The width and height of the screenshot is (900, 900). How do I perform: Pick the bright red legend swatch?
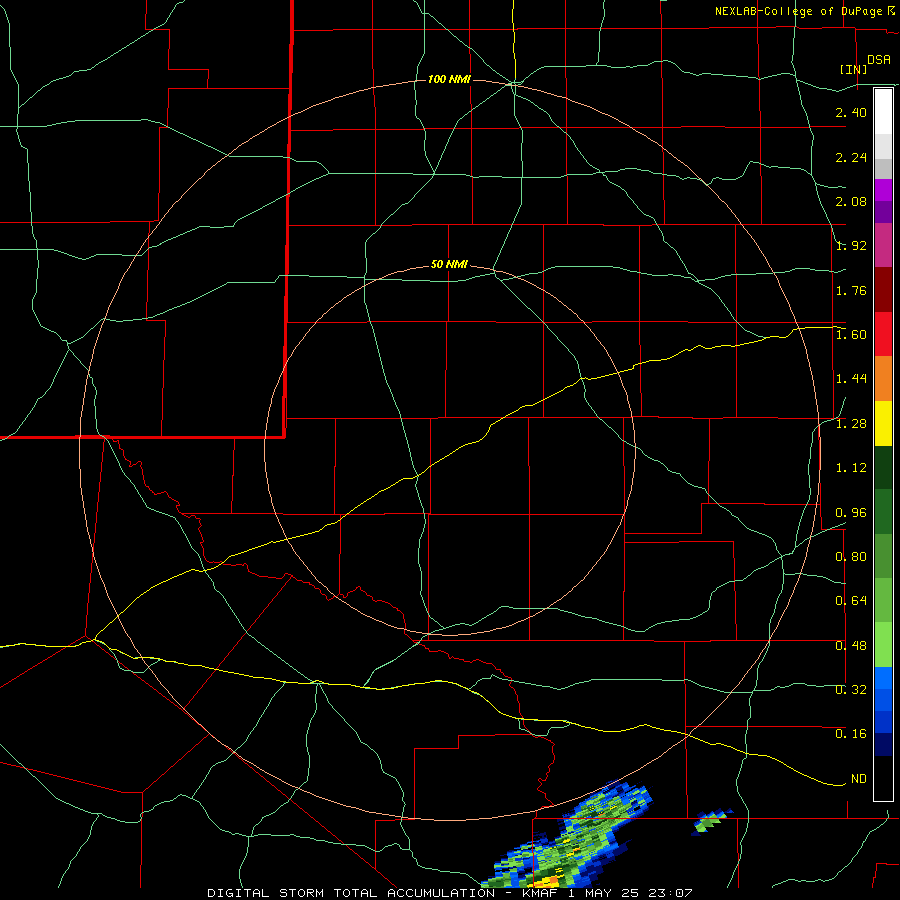click(883, 334)
